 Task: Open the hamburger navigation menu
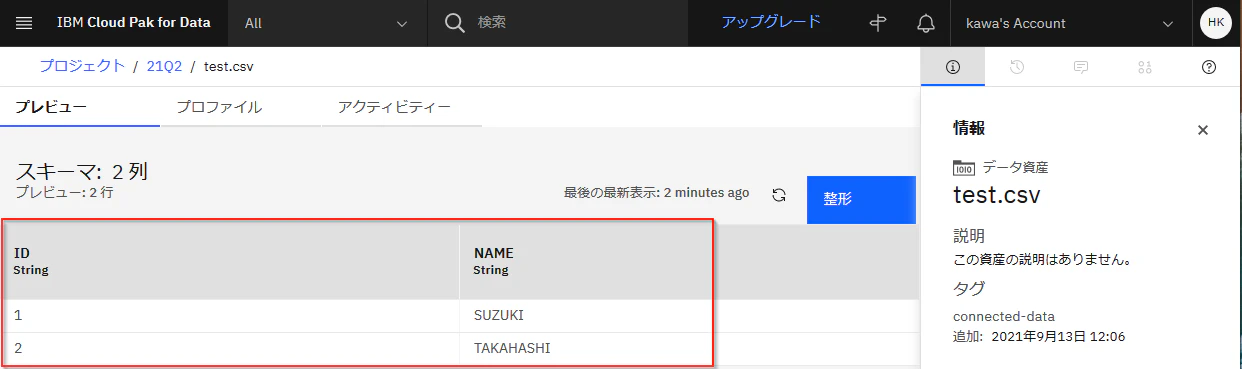25,23
